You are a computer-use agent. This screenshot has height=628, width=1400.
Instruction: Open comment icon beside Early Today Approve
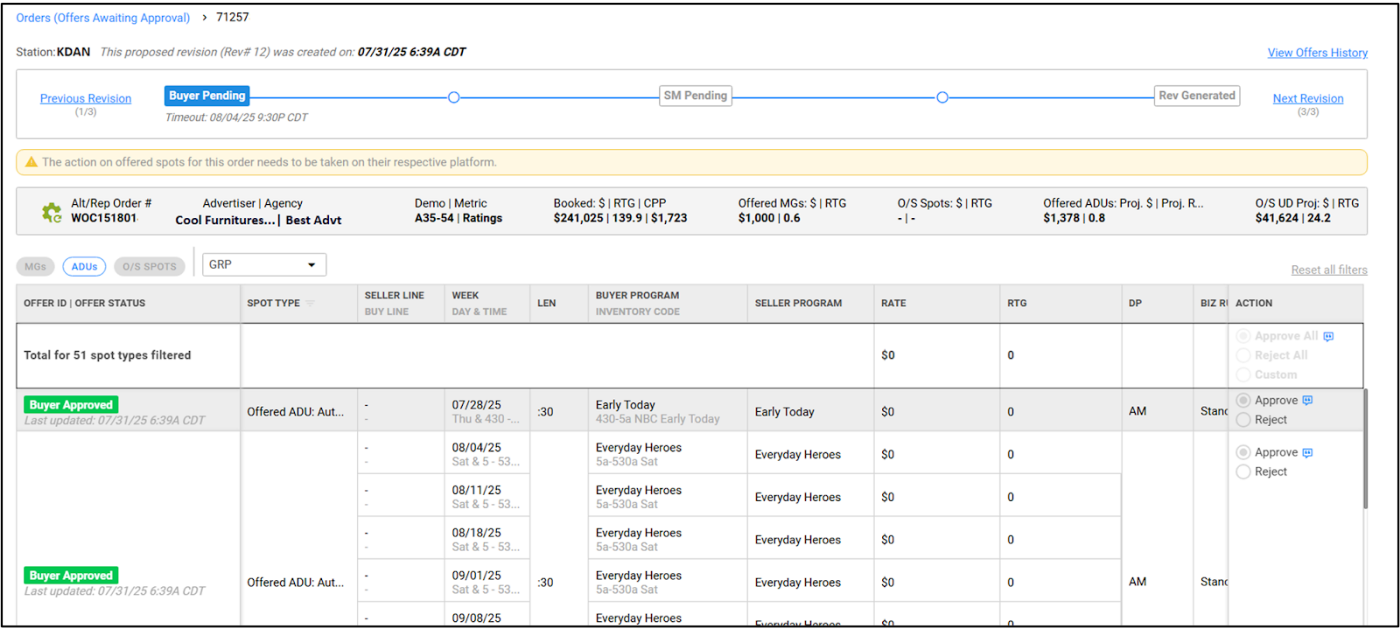(1308, 401)
